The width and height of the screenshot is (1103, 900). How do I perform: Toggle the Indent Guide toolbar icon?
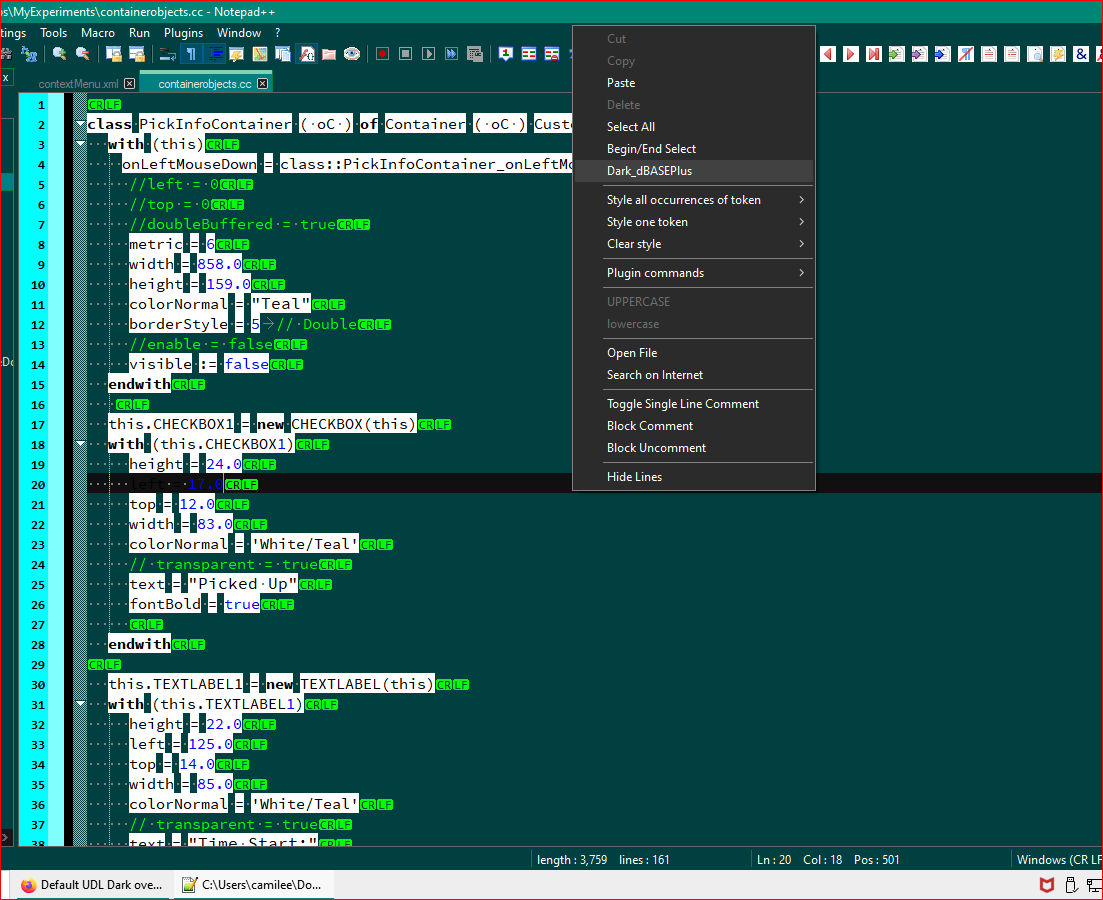(215, 54)
